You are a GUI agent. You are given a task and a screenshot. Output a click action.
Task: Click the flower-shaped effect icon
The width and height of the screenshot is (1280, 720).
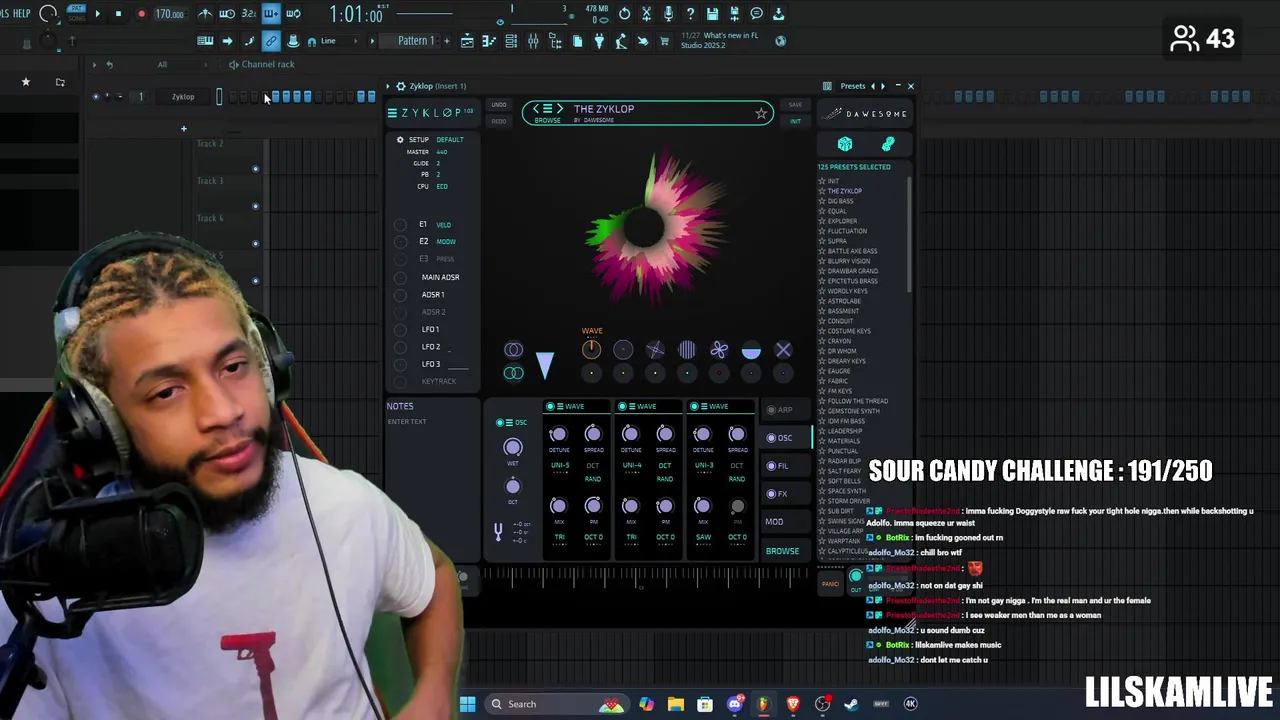[719, 350]
